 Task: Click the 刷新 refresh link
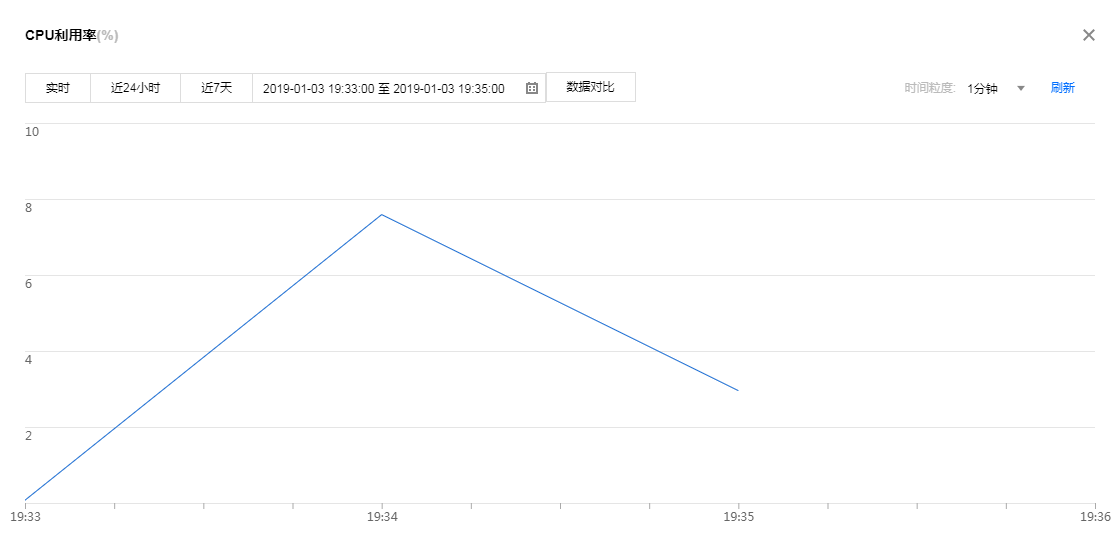[1062, 88]
